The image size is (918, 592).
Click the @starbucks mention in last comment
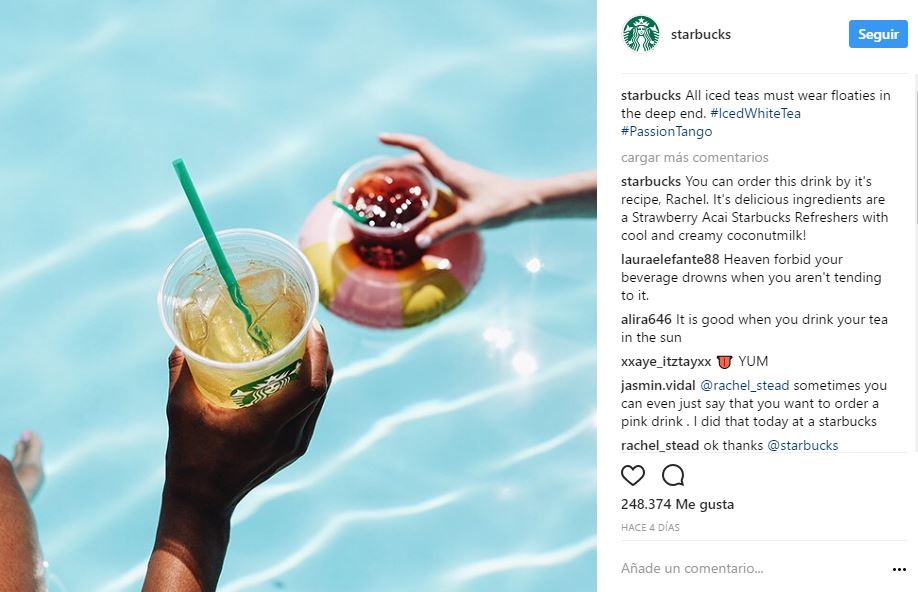tap(803, 445)
